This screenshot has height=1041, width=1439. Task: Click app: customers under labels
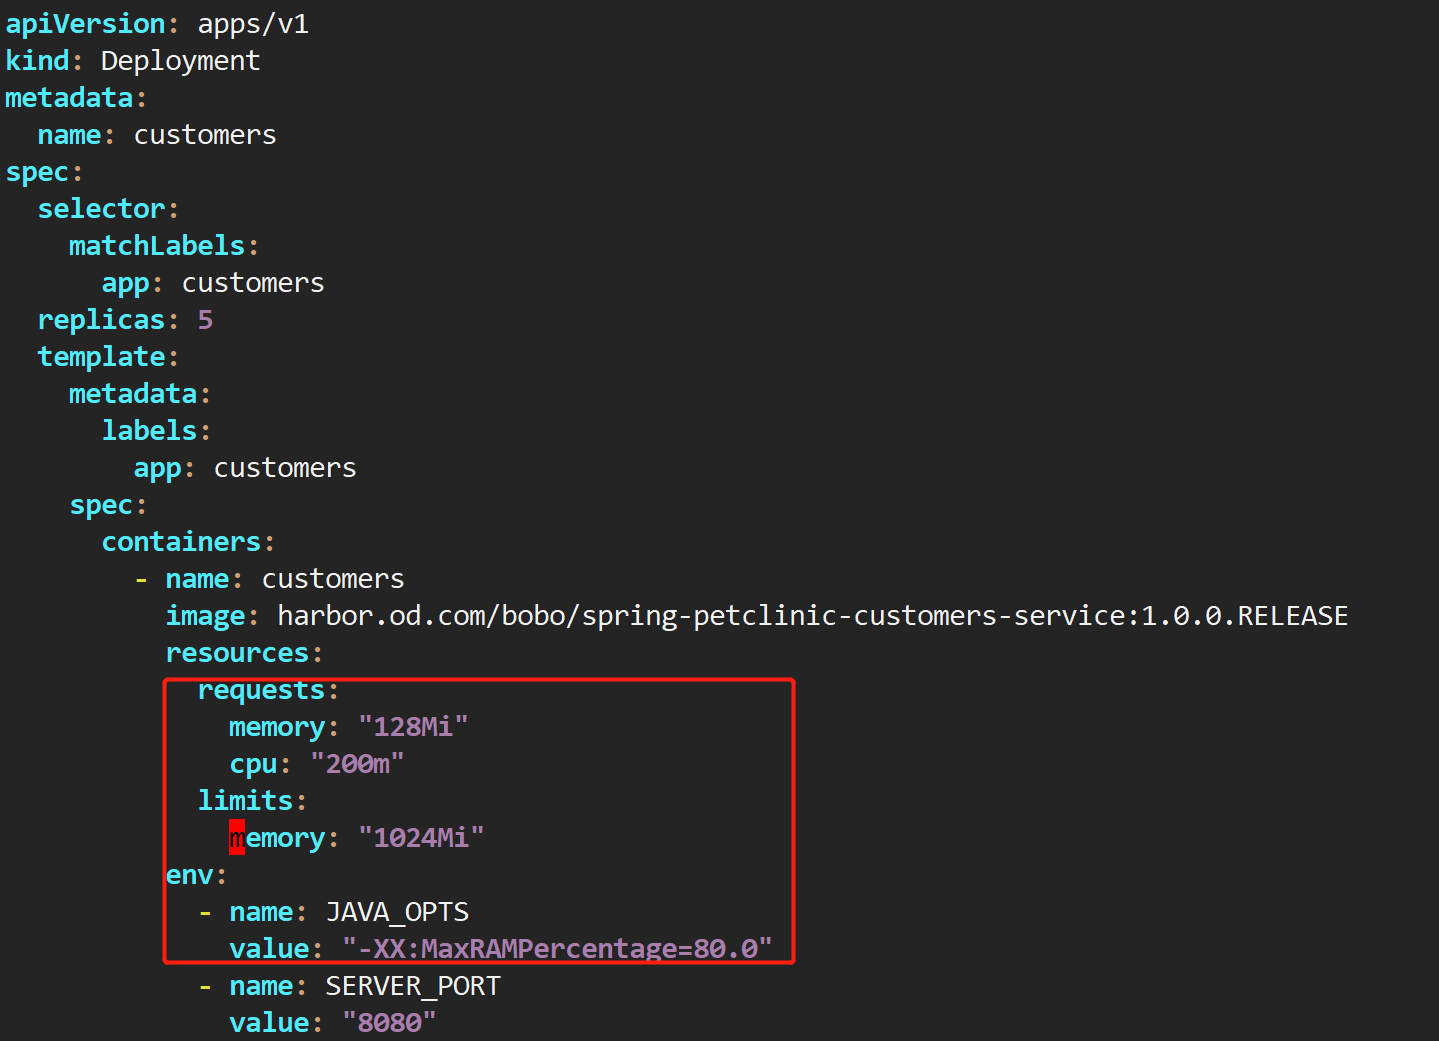coord(245,468)
